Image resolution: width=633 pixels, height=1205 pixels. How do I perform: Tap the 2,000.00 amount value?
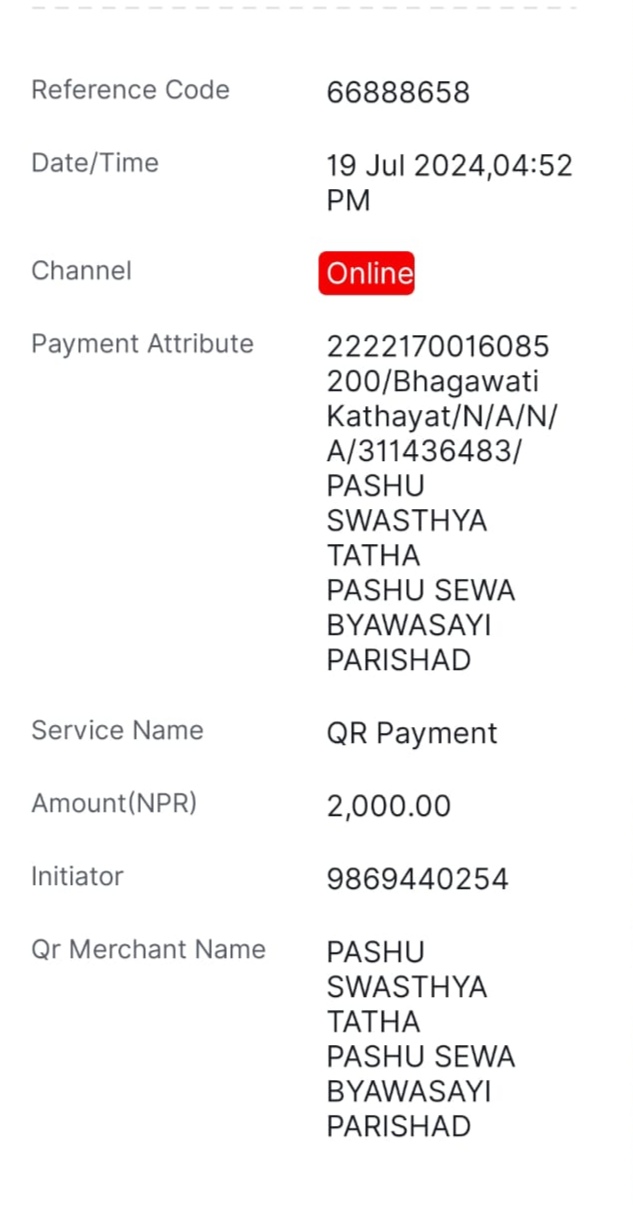(389, 806)
